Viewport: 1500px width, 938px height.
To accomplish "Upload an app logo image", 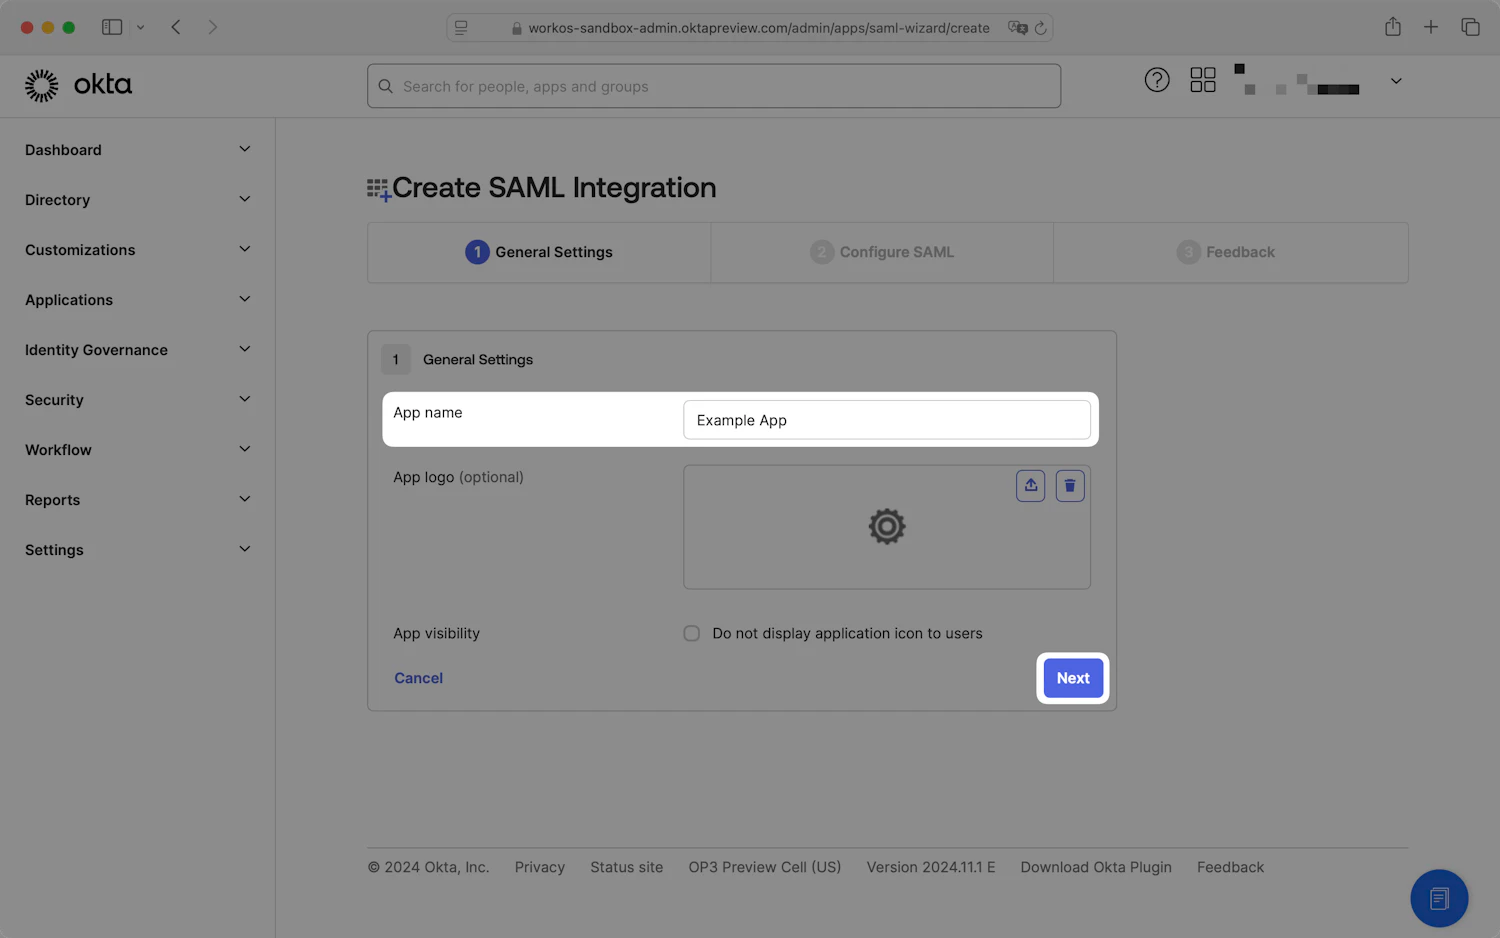I will point(1031,486).
